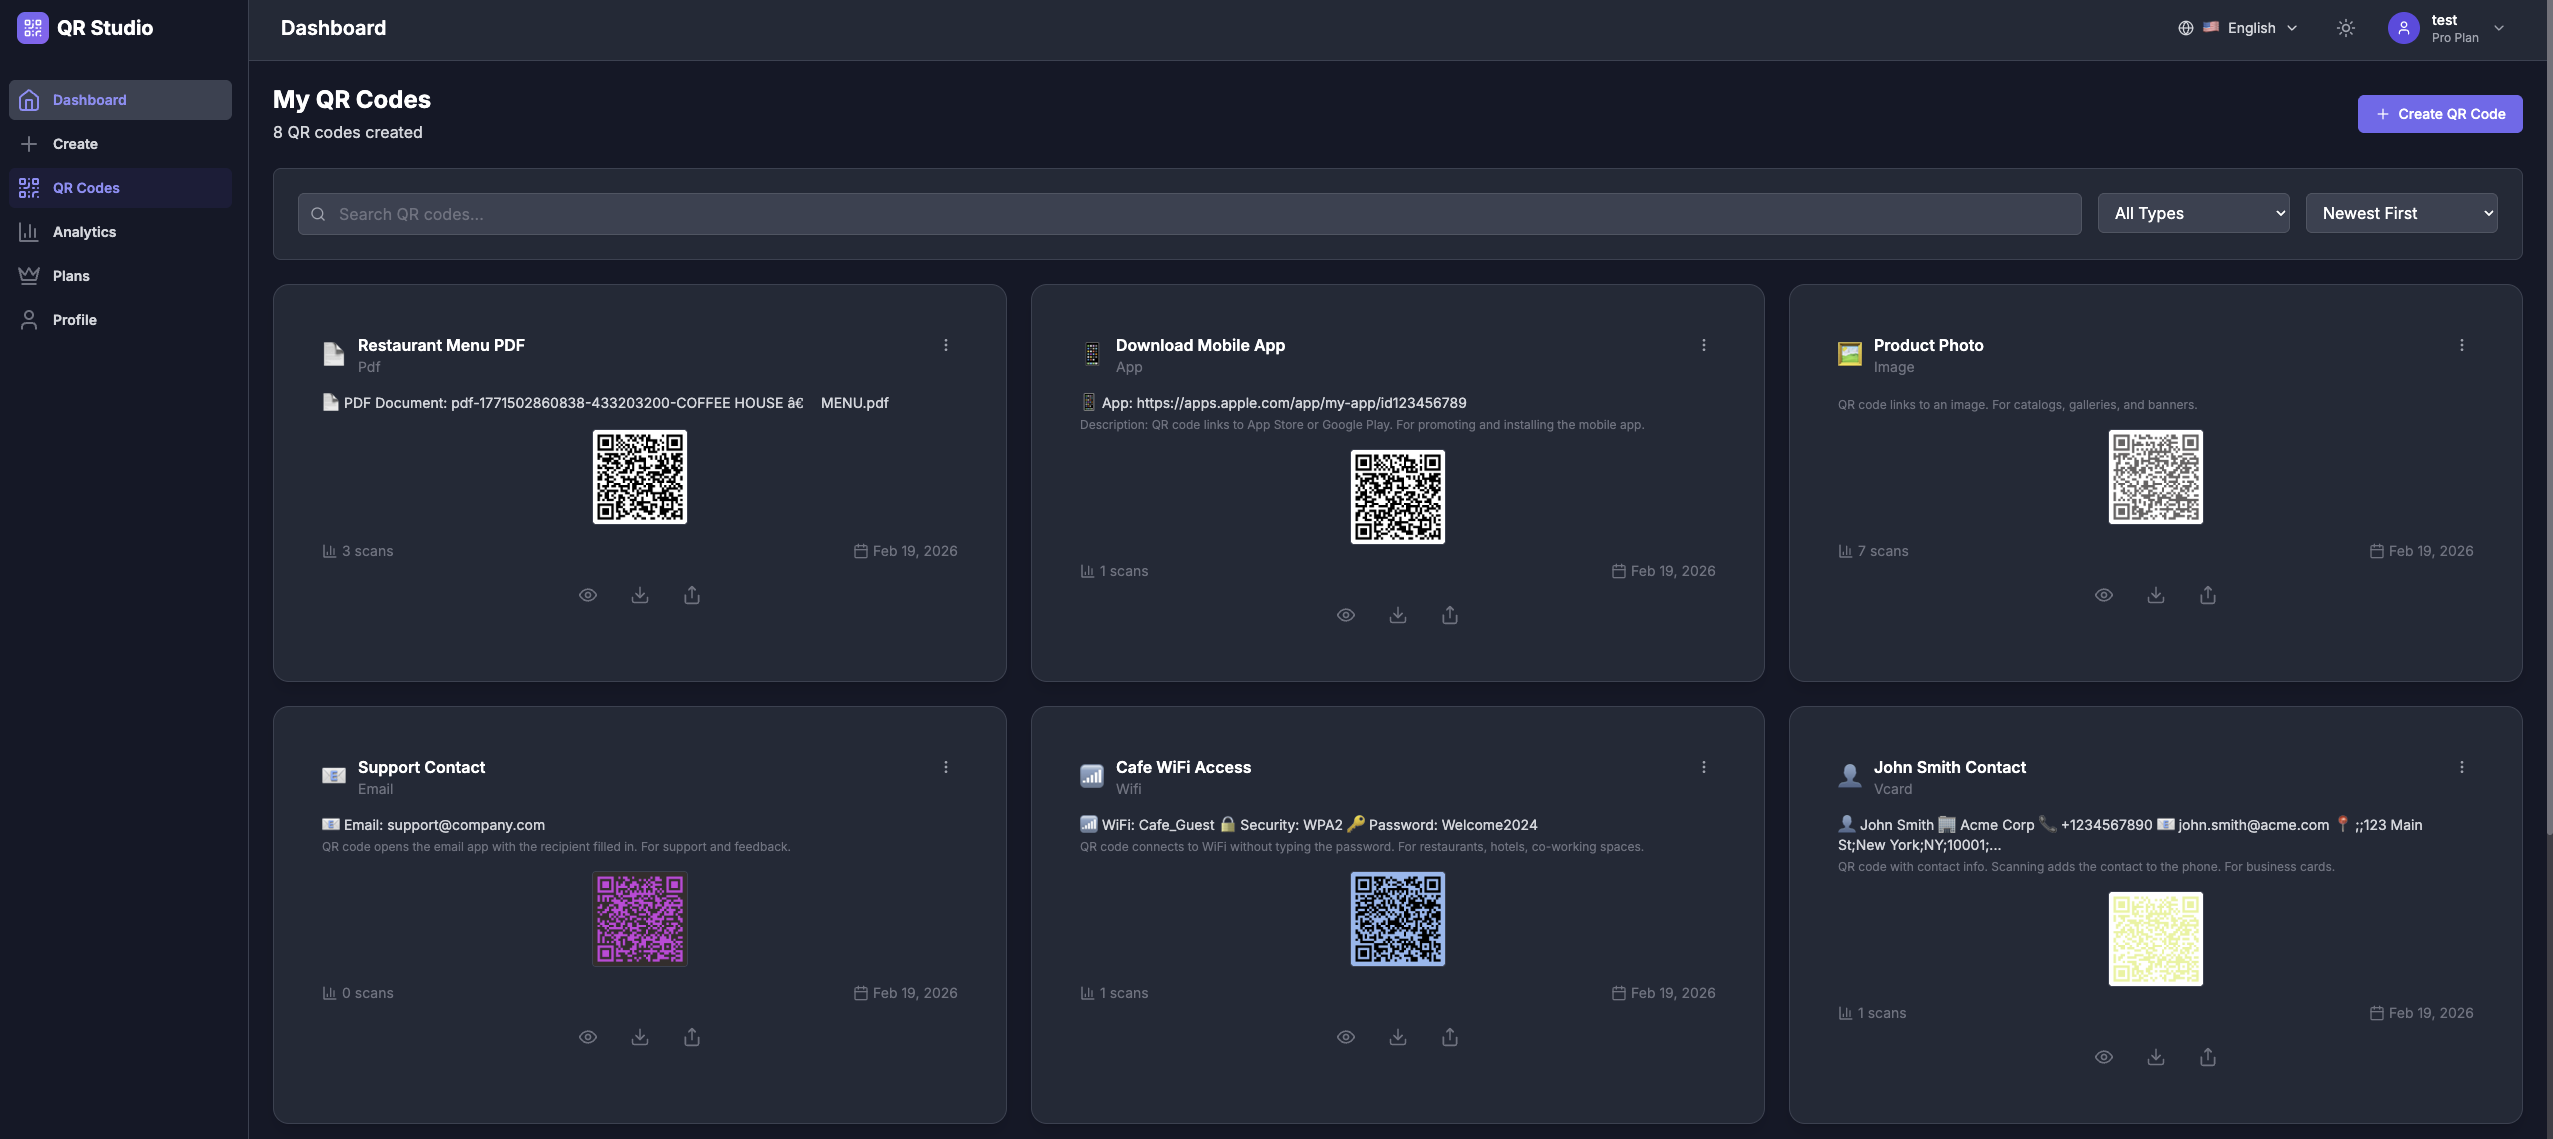Open the Analytics section in sidebar
This screenshot has width=2553, height=1139.
click(85, 231)
